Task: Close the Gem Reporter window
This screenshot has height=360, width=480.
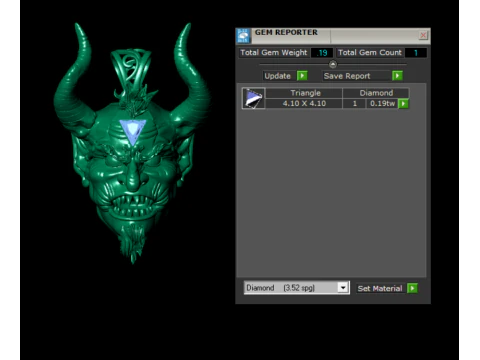Action: pyautogui.click(x=423, y=35)
